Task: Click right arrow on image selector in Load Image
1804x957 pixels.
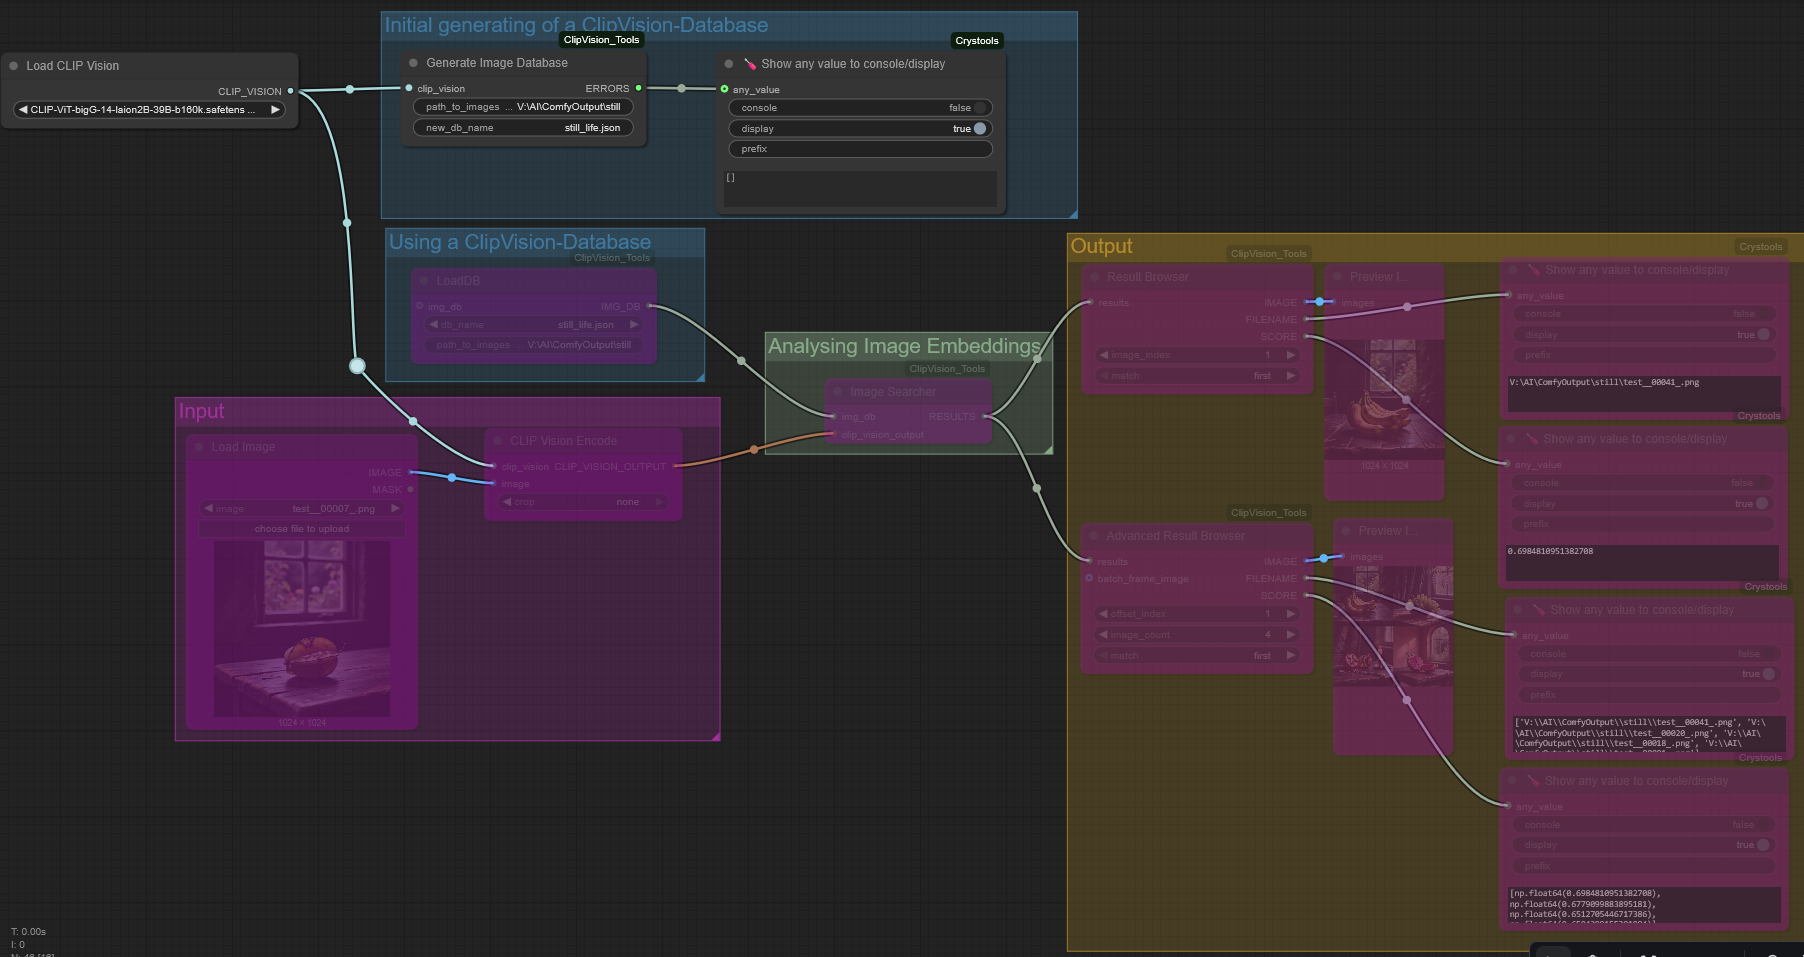Action: click(395, 509)
